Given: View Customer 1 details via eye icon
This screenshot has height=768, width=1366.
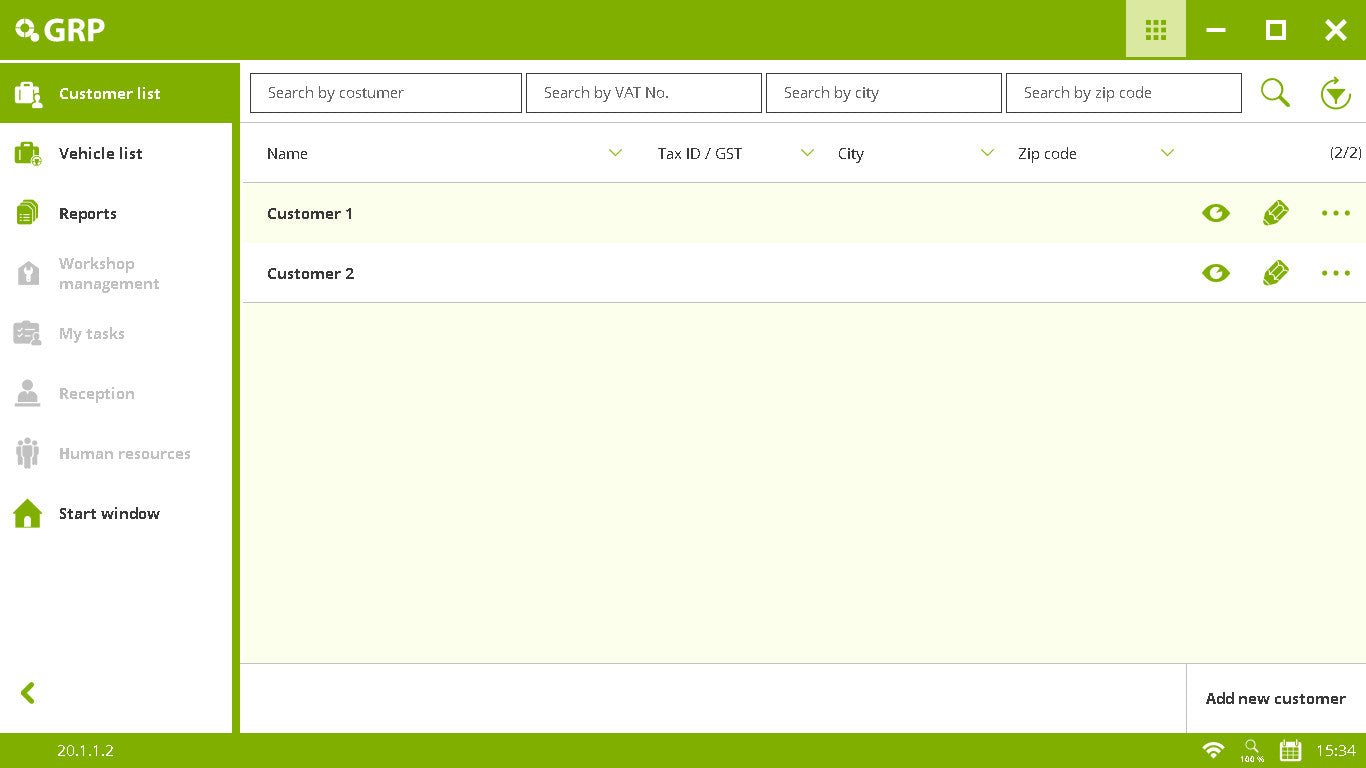Looking at the screenshot, I should click(x=1215, y=213).
